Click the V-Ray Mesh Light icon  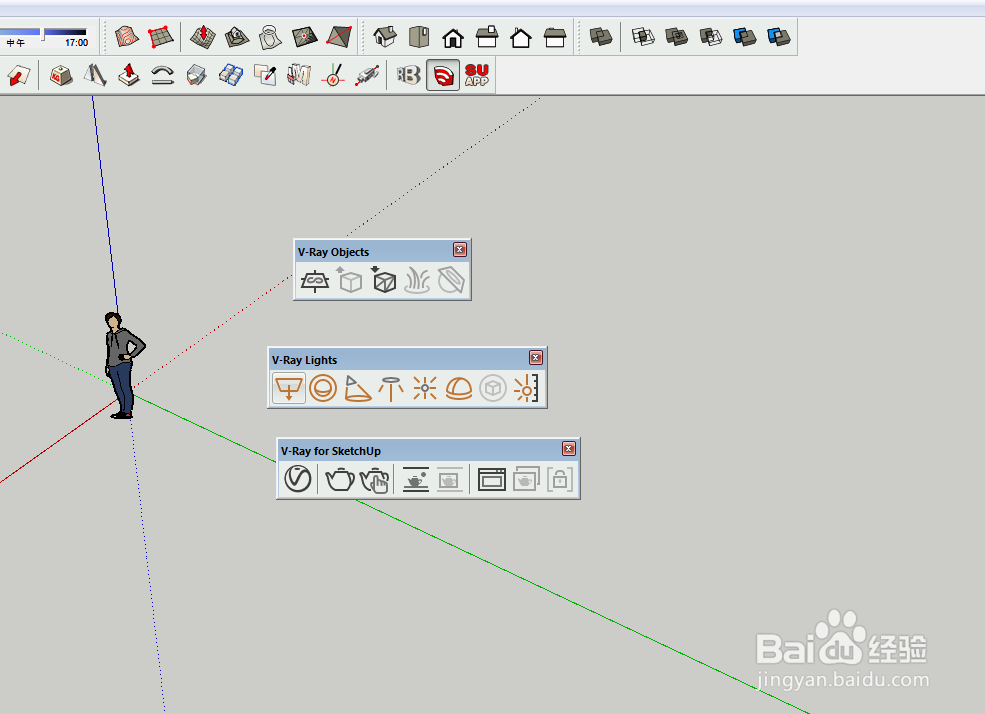[x=492, y=389]
